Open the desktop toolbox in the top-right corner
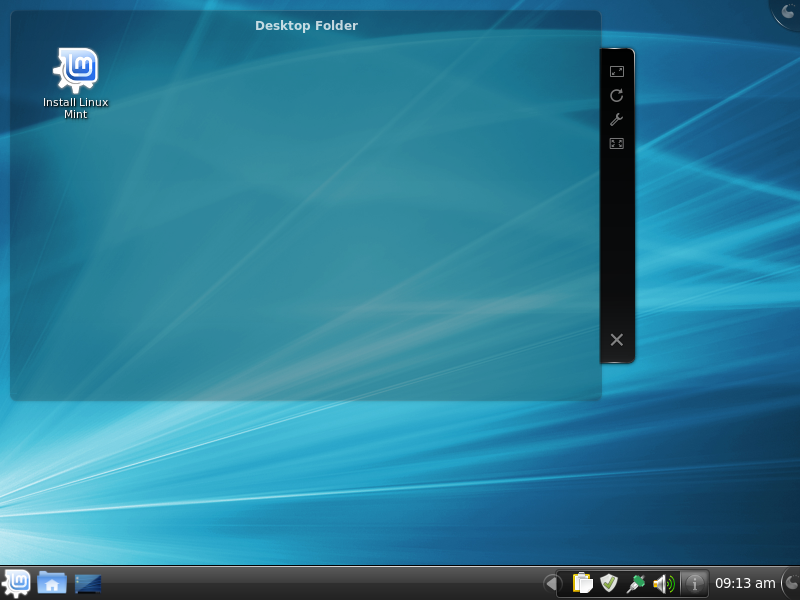The width and height of the screenshot is (800, 600). pos(787,11)
